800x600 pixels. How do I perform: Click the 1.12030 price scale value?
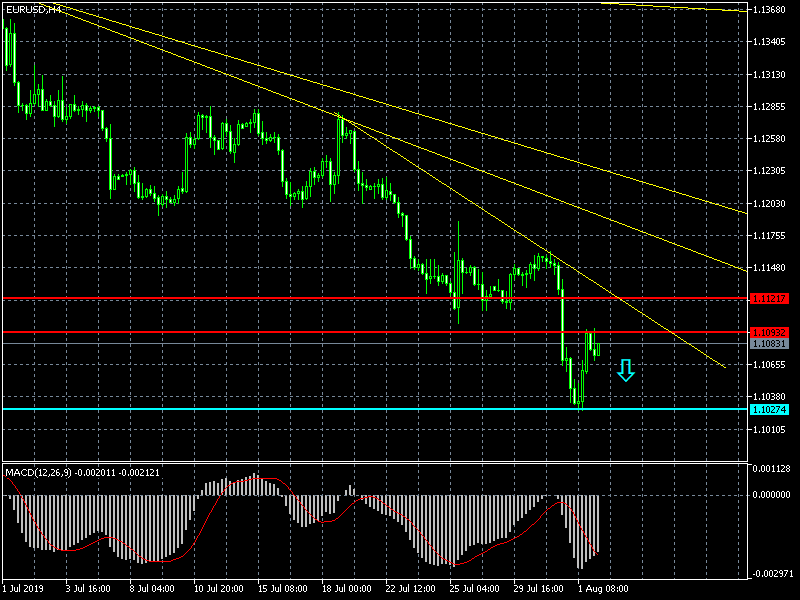pyautogui.click(x=769, y=204)
